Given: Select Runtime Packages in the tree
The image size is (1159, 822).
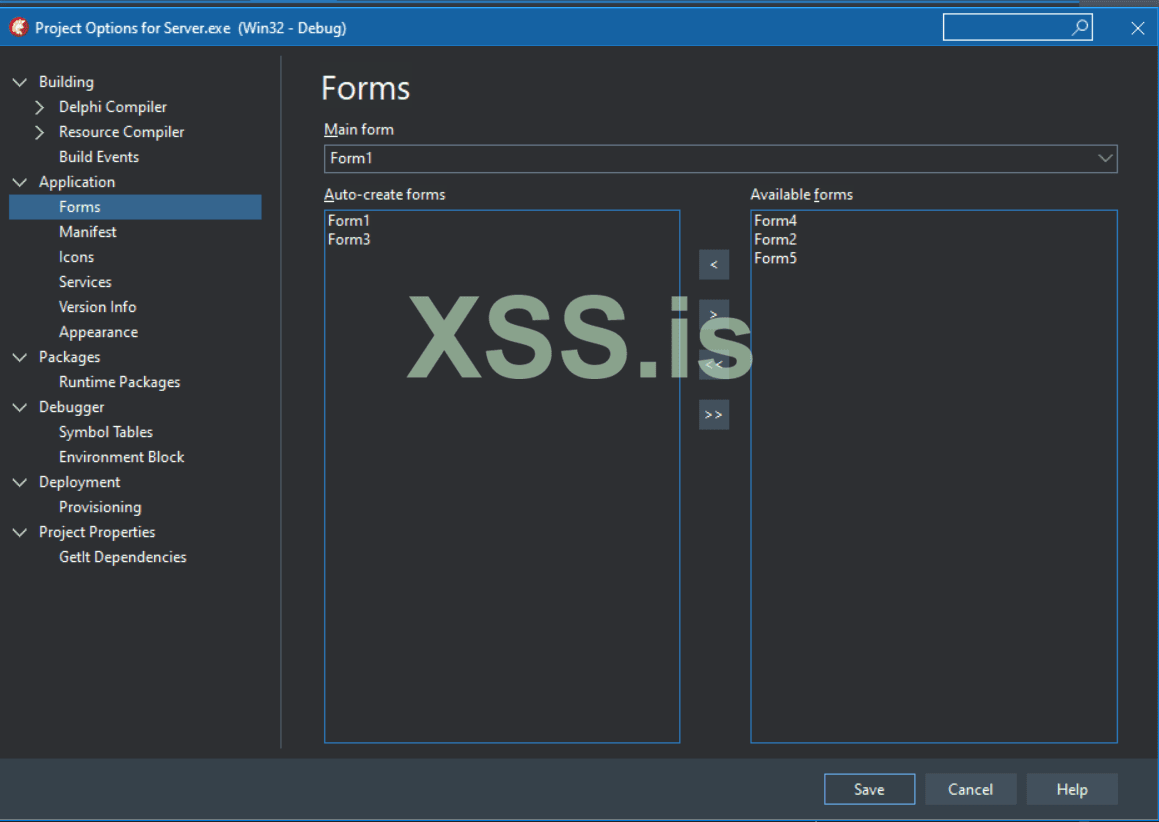Looking at the screenshot, I should (x=120, y=382).
